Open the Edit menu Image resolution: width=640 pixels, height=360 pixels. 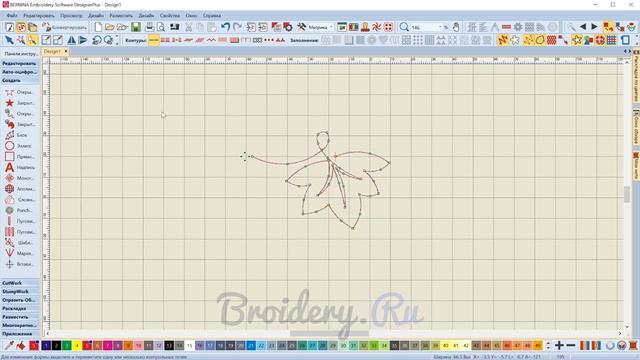click(39, 16)
